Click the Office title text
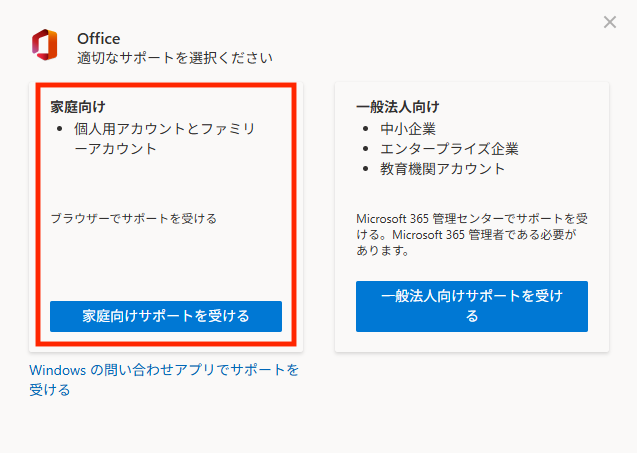 pos(99,39)
